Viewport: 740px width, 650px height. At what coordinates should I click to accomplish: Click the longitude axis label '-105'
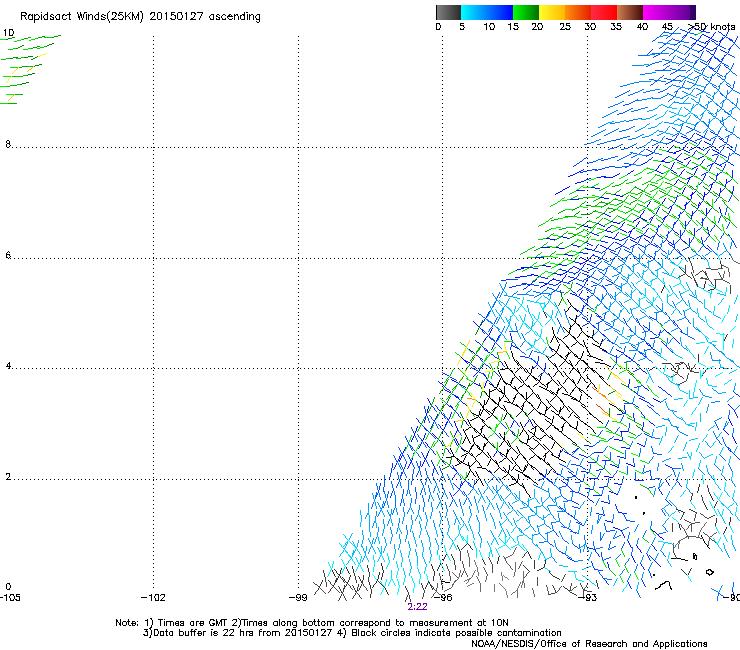10,598
